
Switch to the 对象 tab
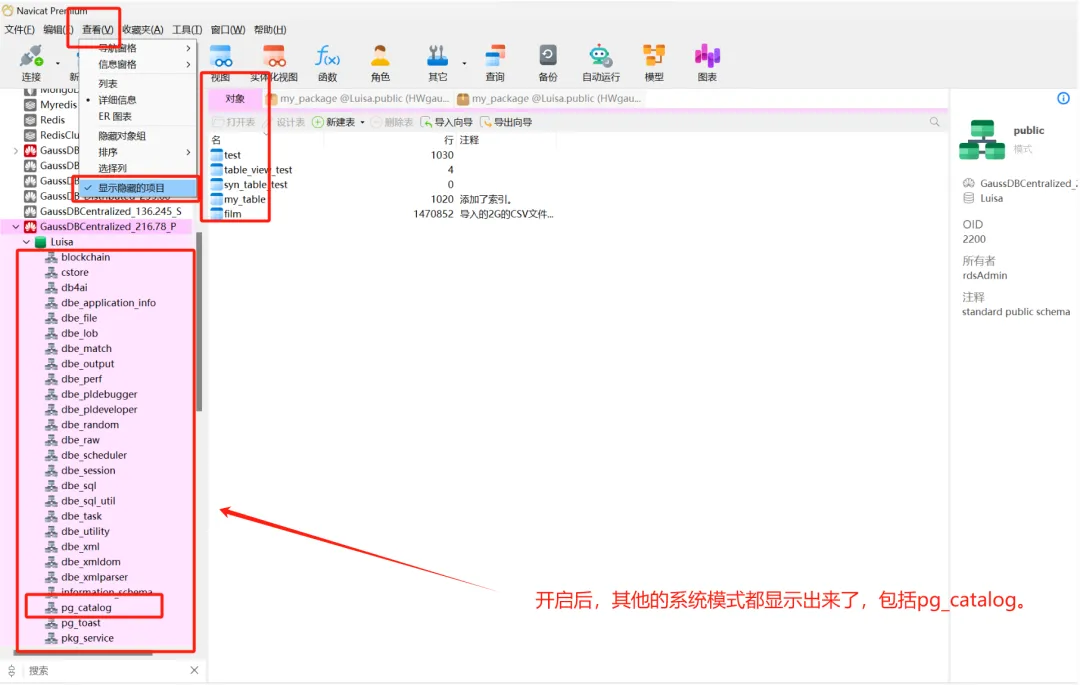coord(235,98)
